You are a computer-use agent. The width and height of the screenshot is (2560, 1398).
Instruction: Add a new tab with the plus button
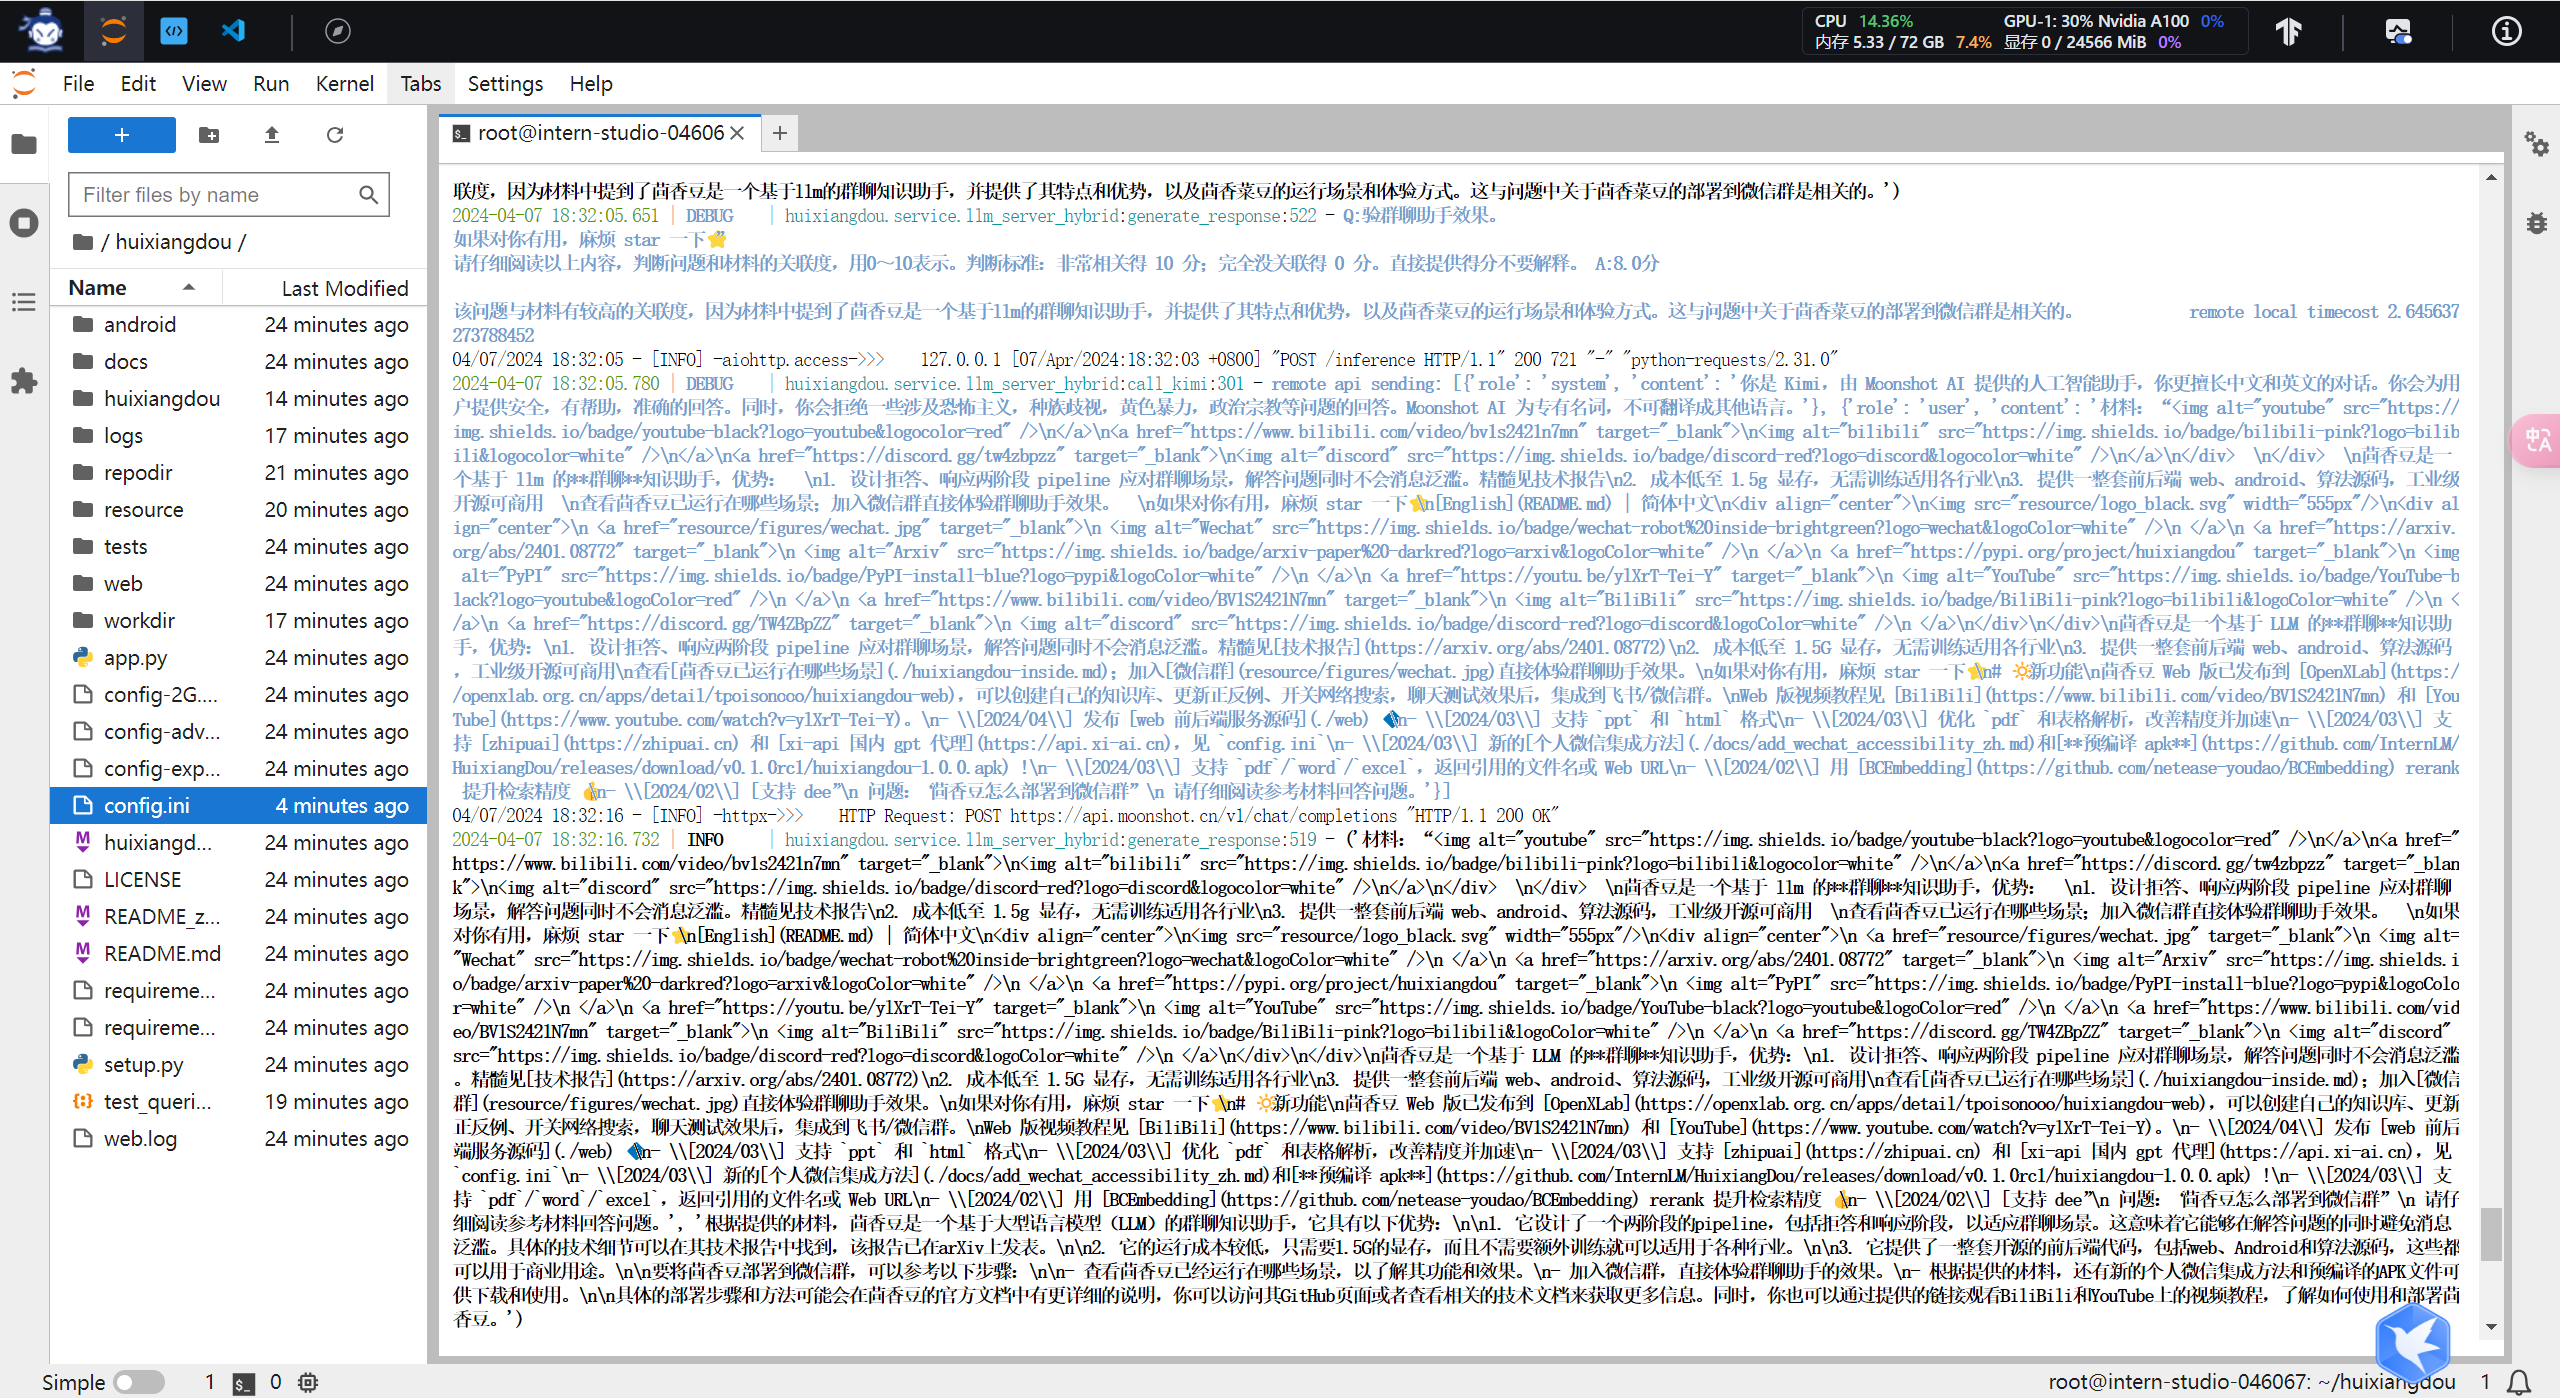(780, 133)
